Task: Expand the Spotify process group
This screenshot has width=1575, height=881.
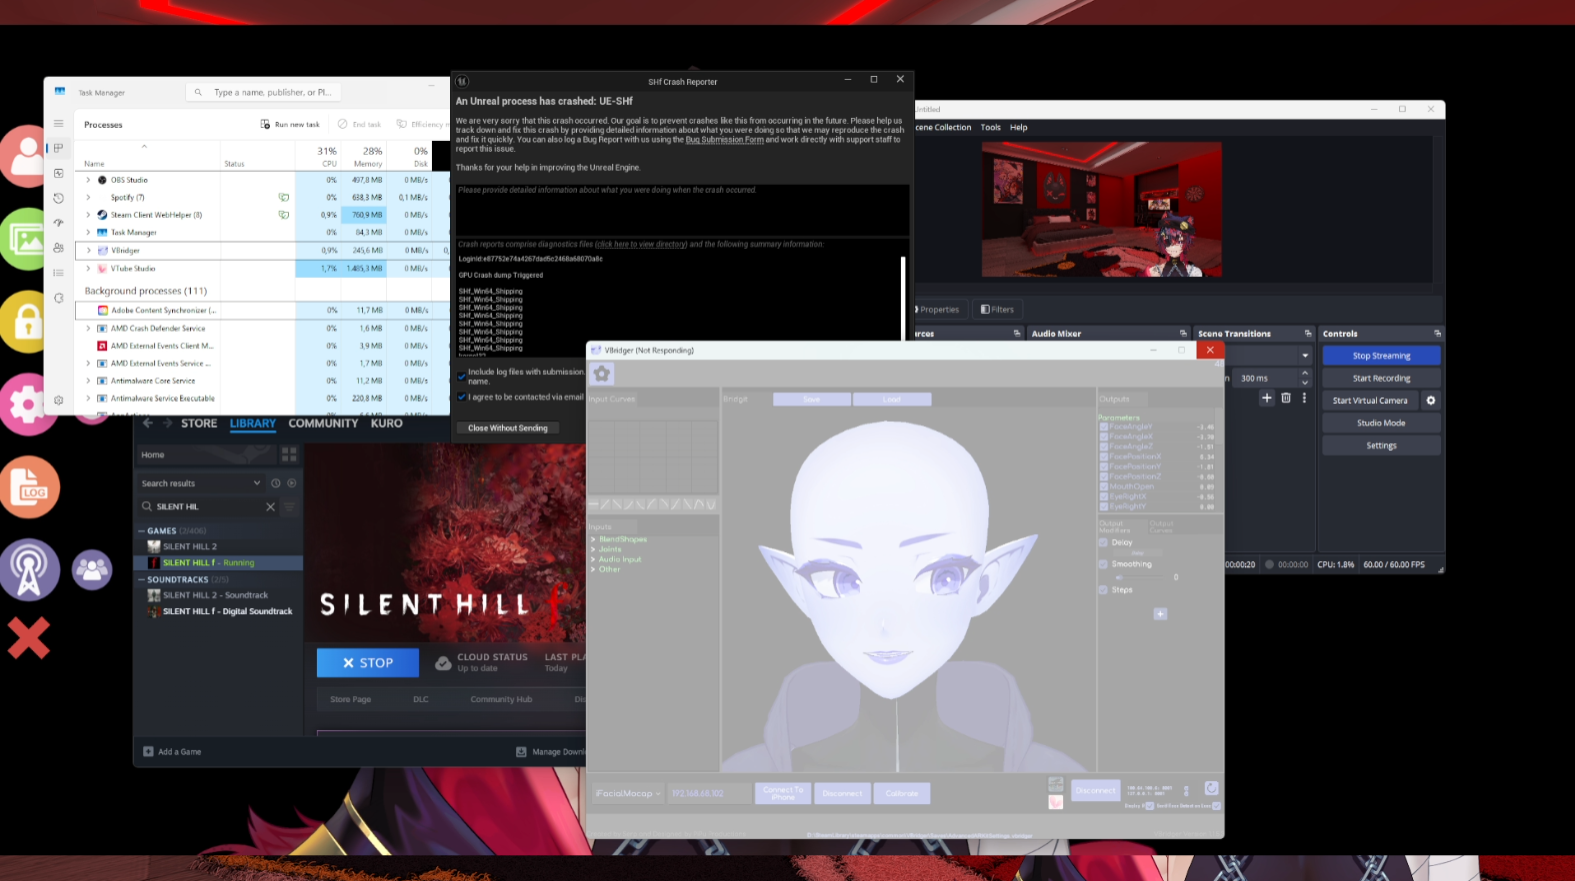Action: (88, 197)
